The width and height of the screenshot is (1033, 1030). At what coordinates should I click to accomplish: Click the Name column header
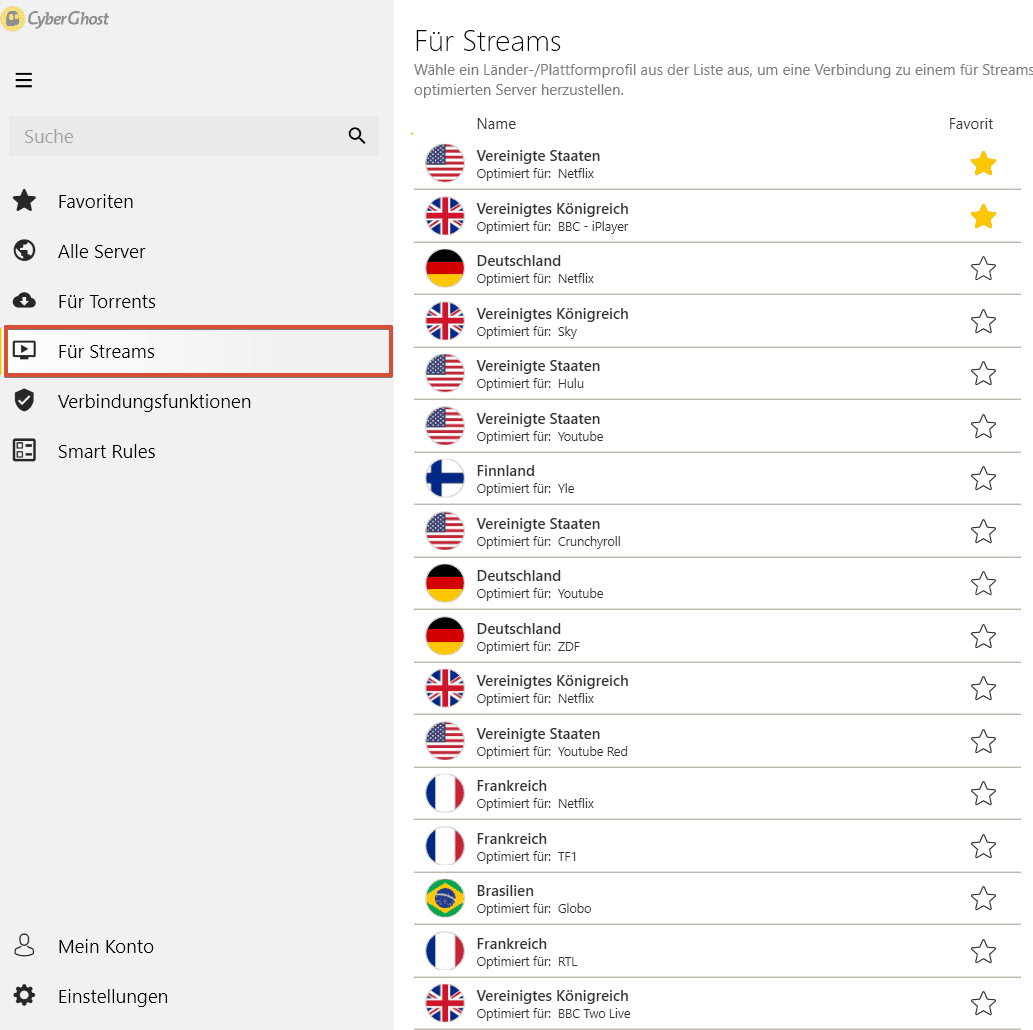pos(496,124)
